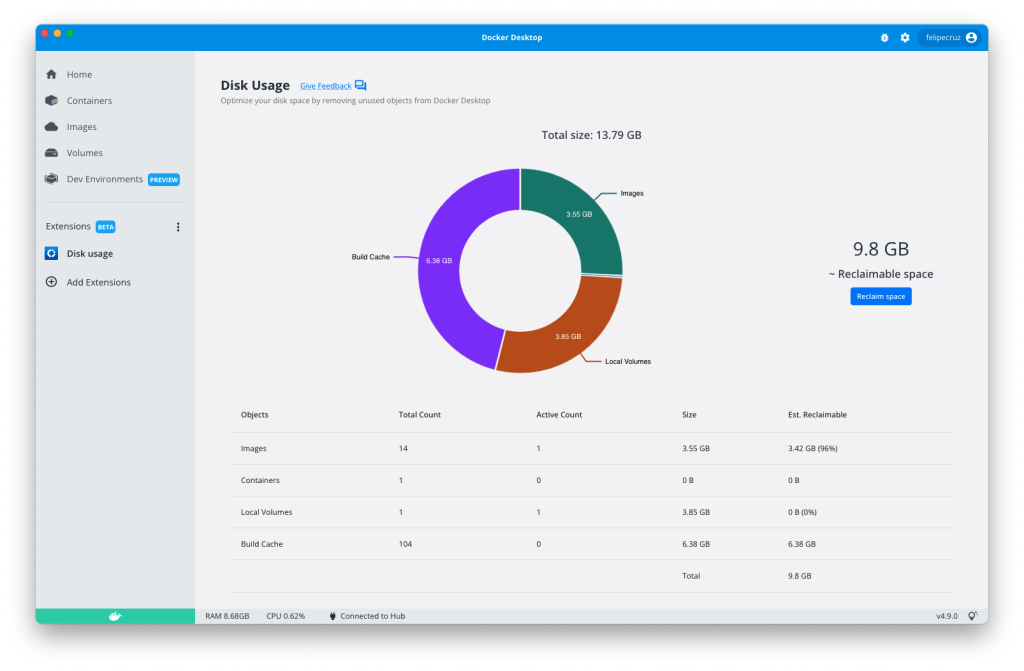The height and width of the screenshot is (671, 1024).
Task: Click the RAM 8.68GB status entry
Action: pyautogui.click(x=227, y=616)
